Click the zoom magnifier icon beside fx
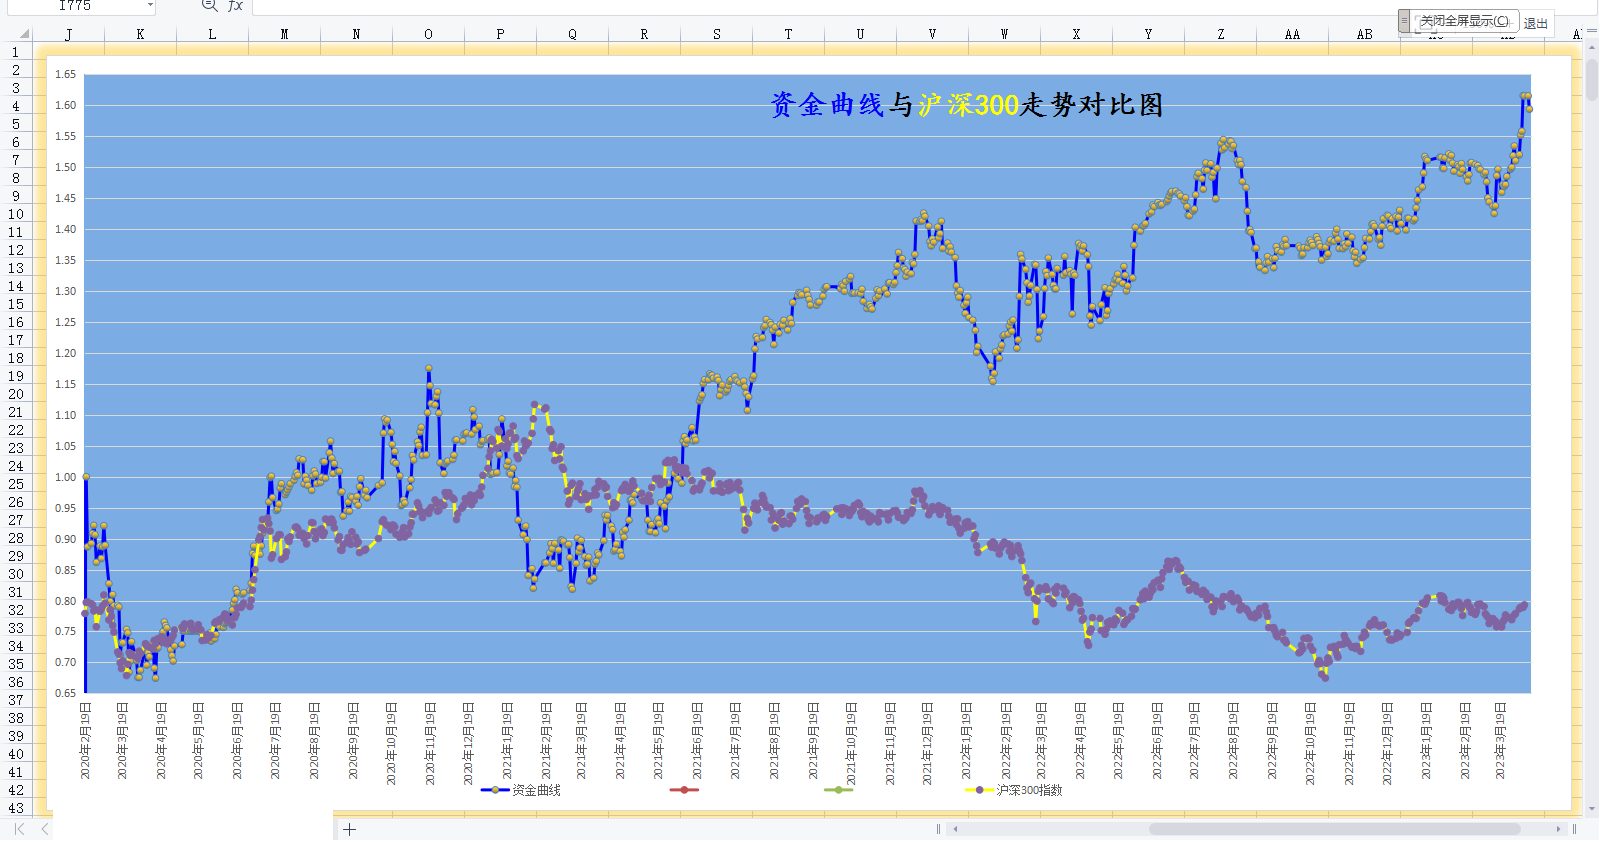This screenshot has width=1604, height=846. click(209, 5)
